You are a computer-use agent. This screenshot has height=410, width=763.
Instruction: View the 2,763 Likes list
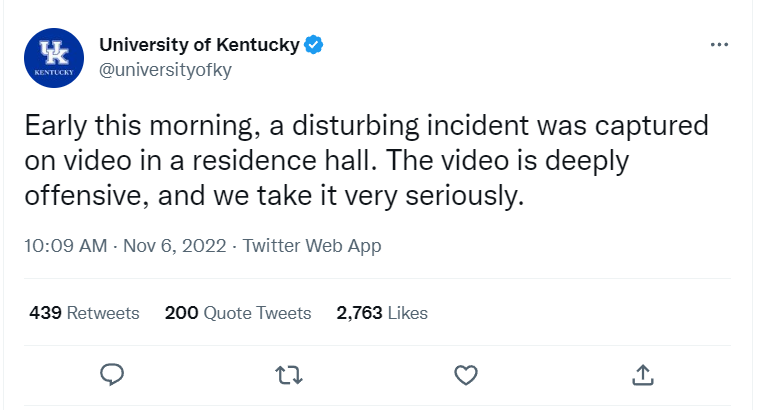tap(382, 313)
